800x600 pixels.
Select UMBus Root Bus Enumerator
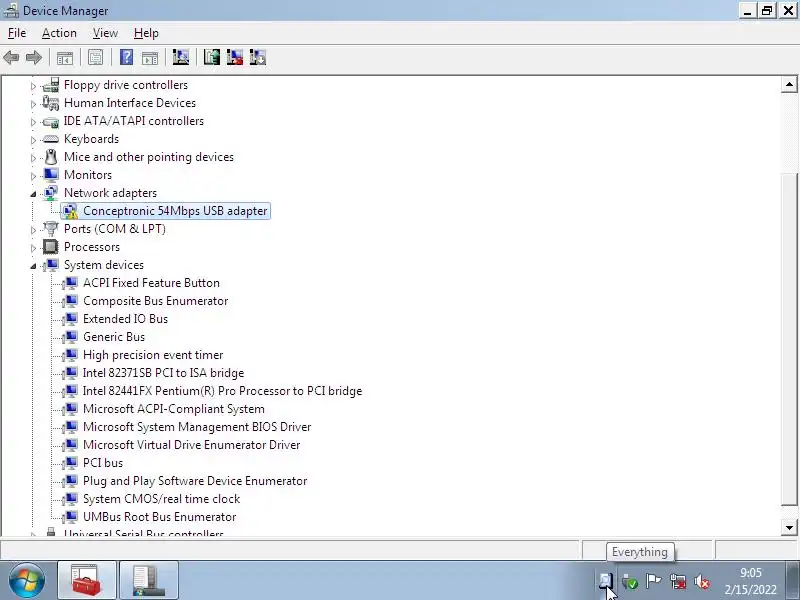159,517
